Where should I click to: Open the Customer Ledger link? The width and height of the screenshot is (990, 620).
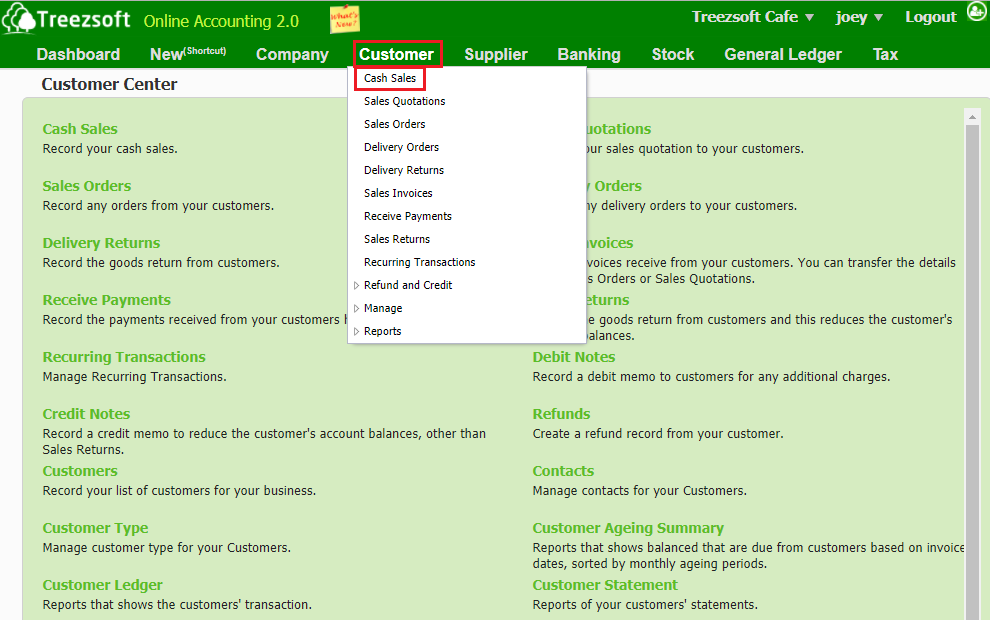[x=102, y=584]
